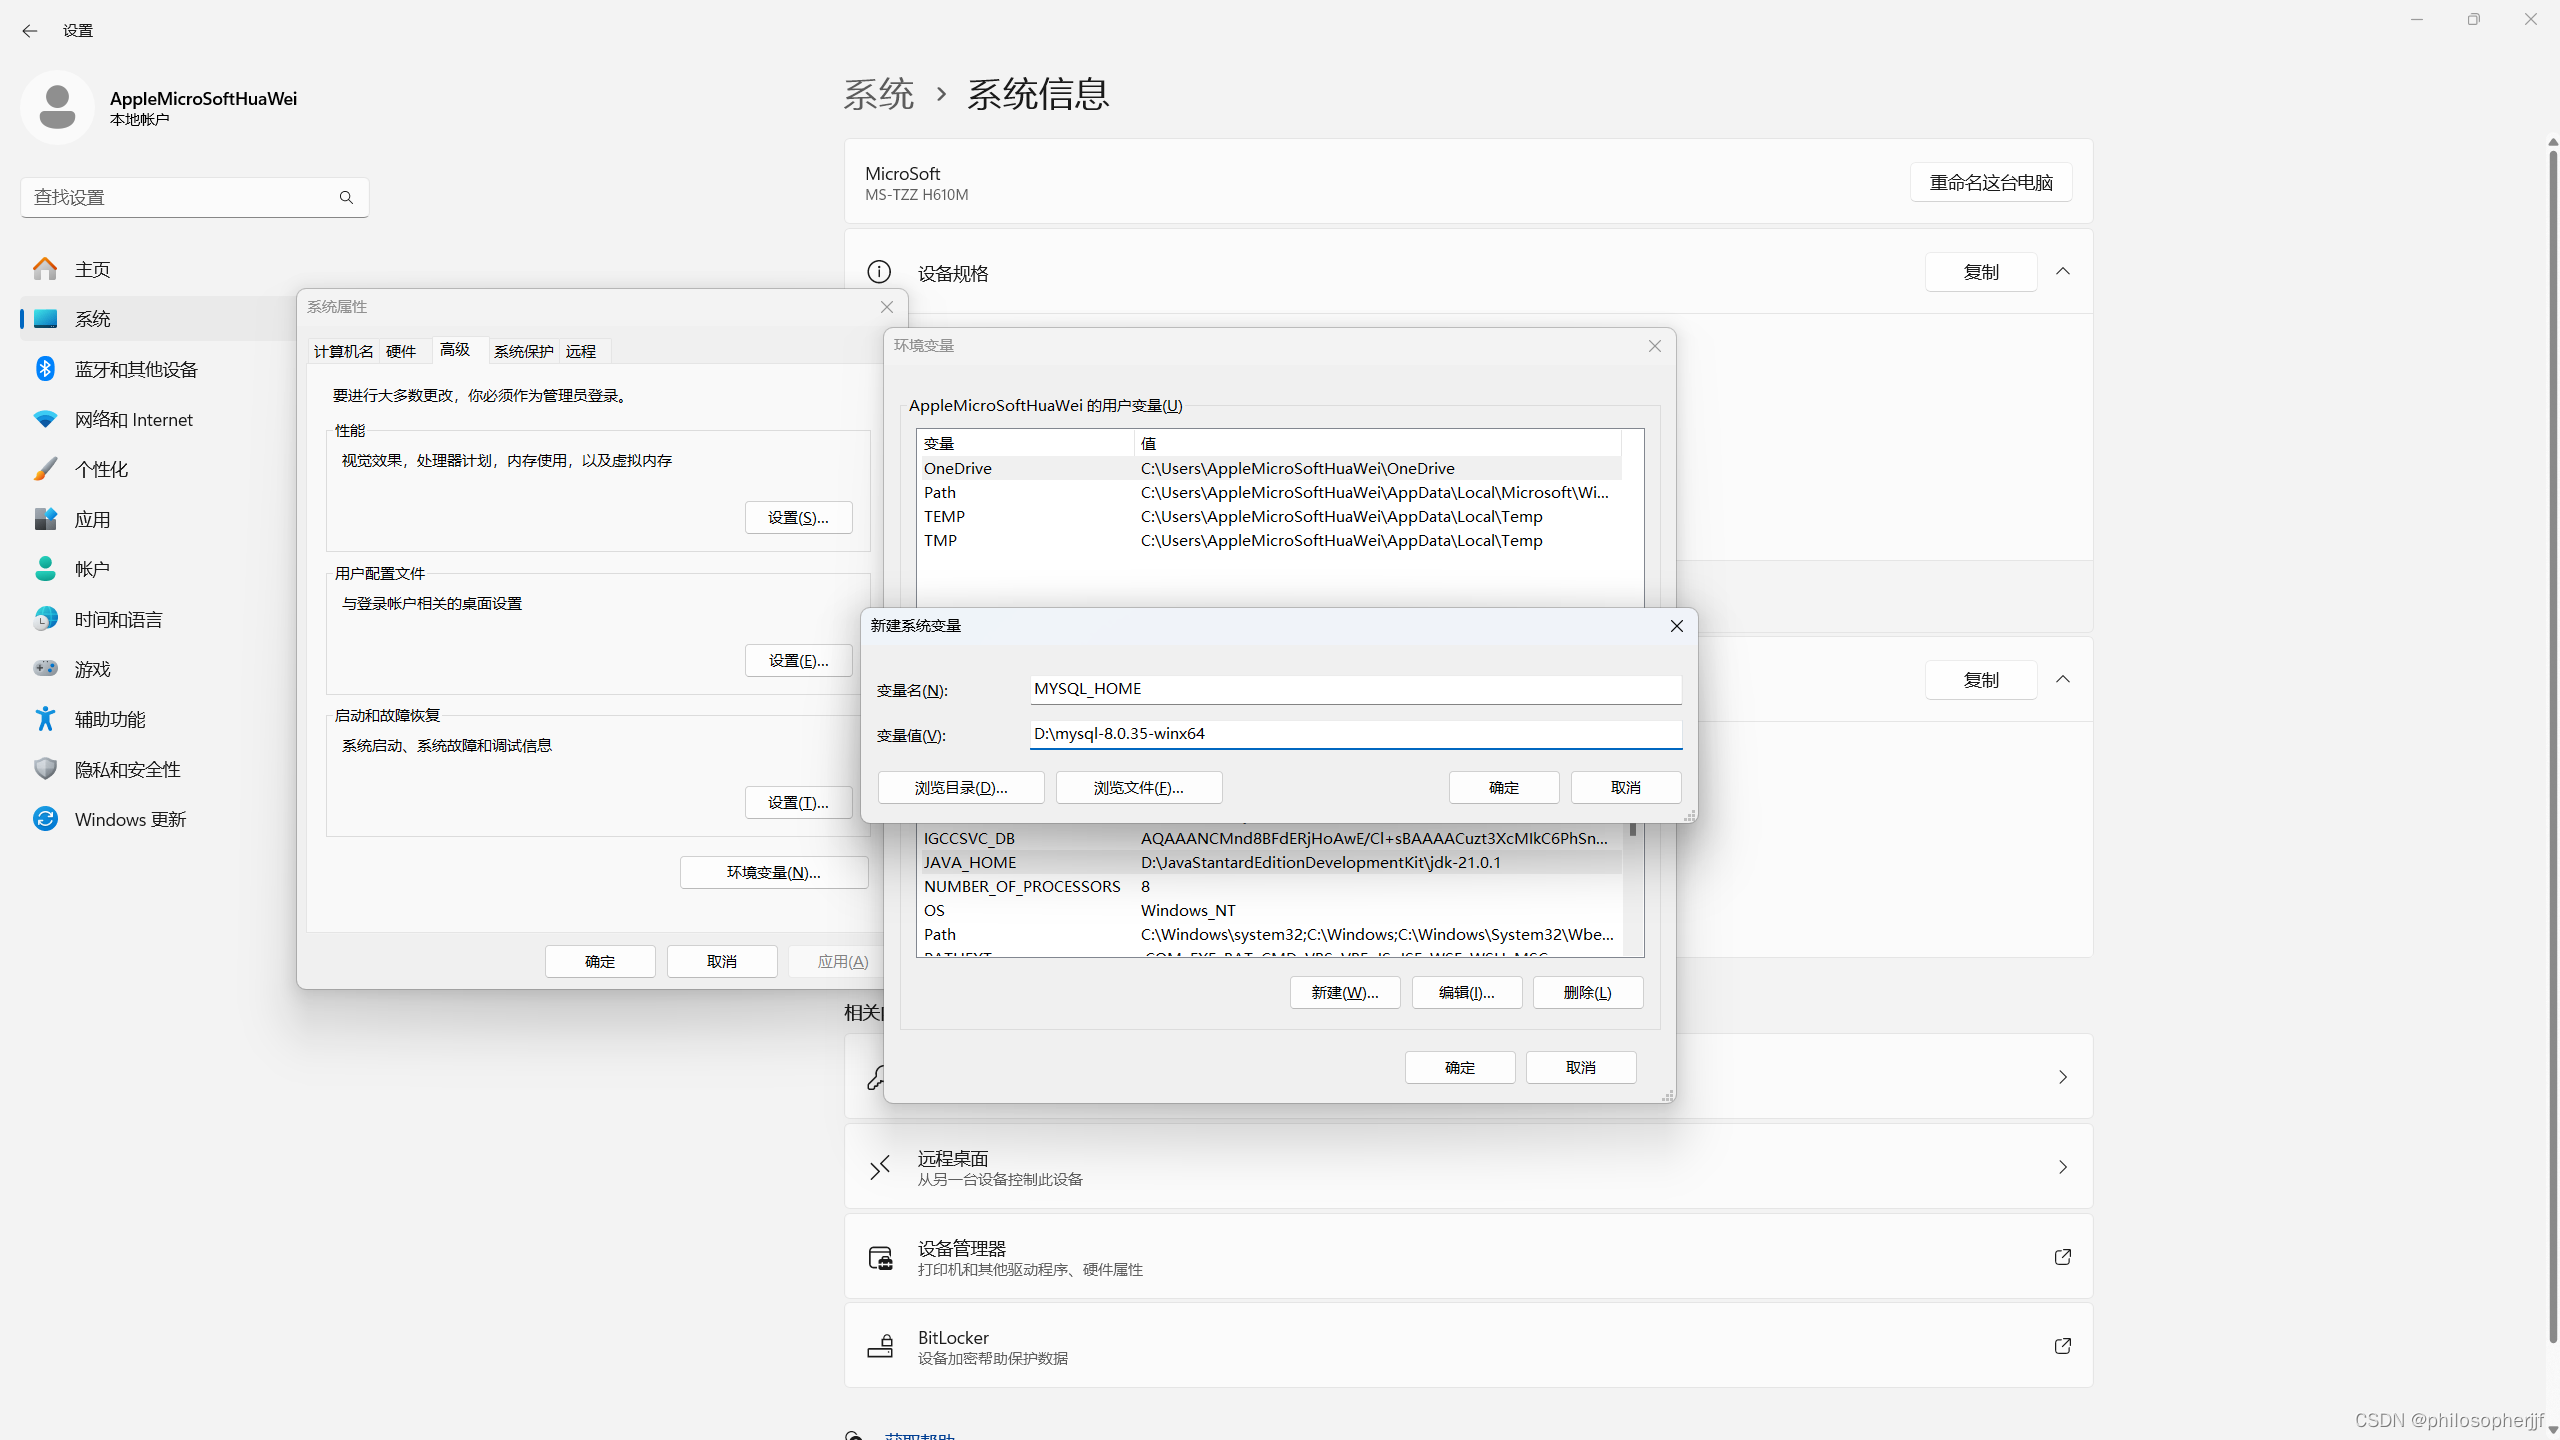Close the 新建系统变量 dialog

coord(1677,626)
